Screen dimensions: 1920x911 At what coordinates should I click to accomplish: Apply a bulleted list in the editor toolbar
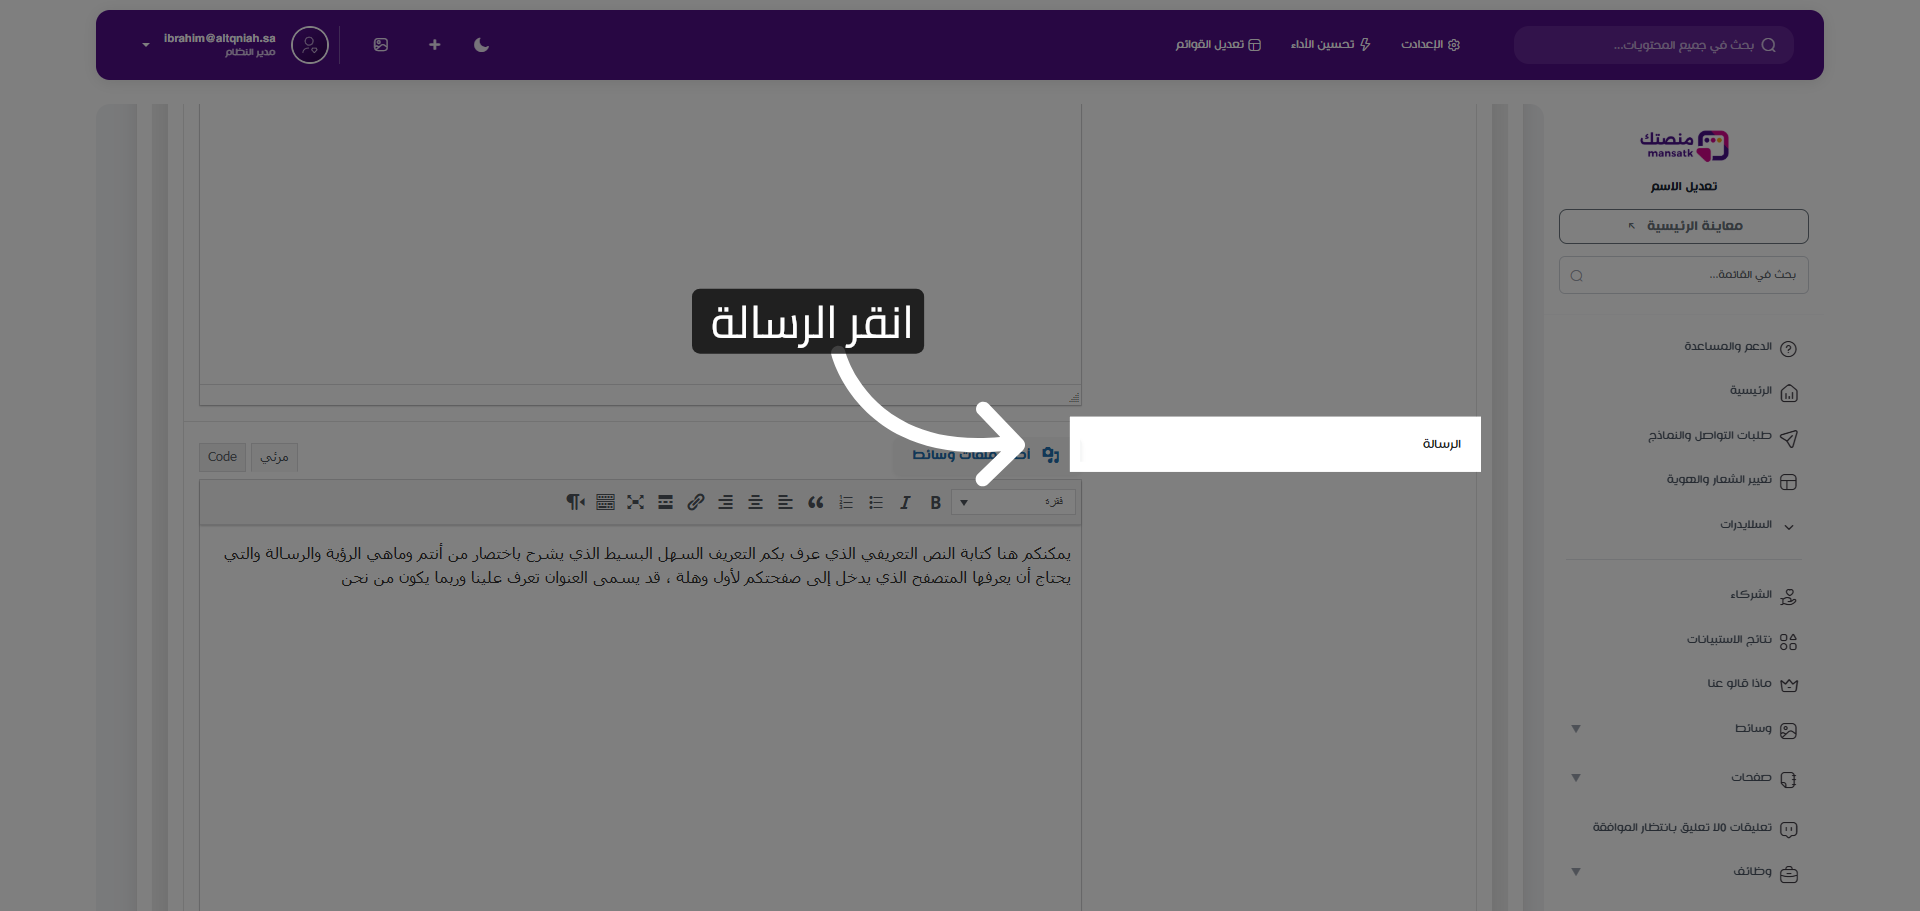[877, 503]
